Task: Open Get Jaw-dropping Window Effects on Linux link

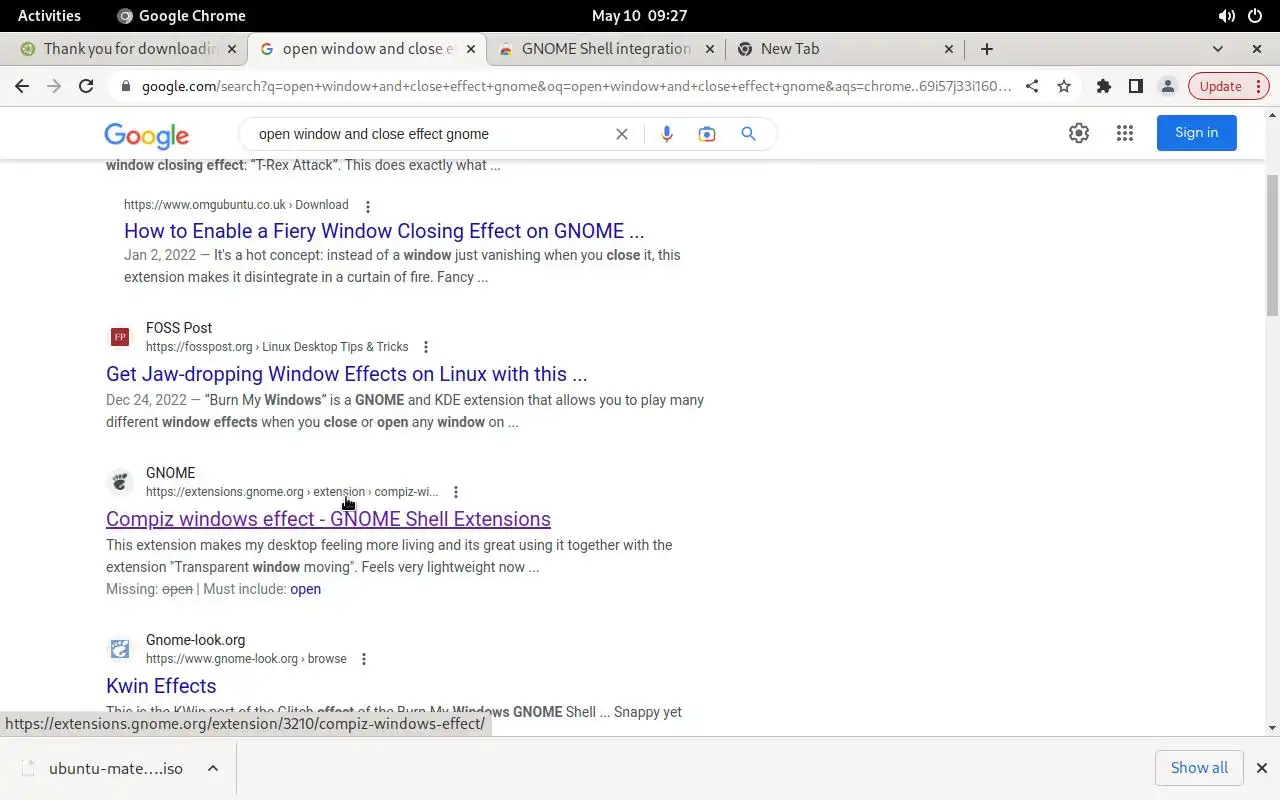Action: [346, 374]
